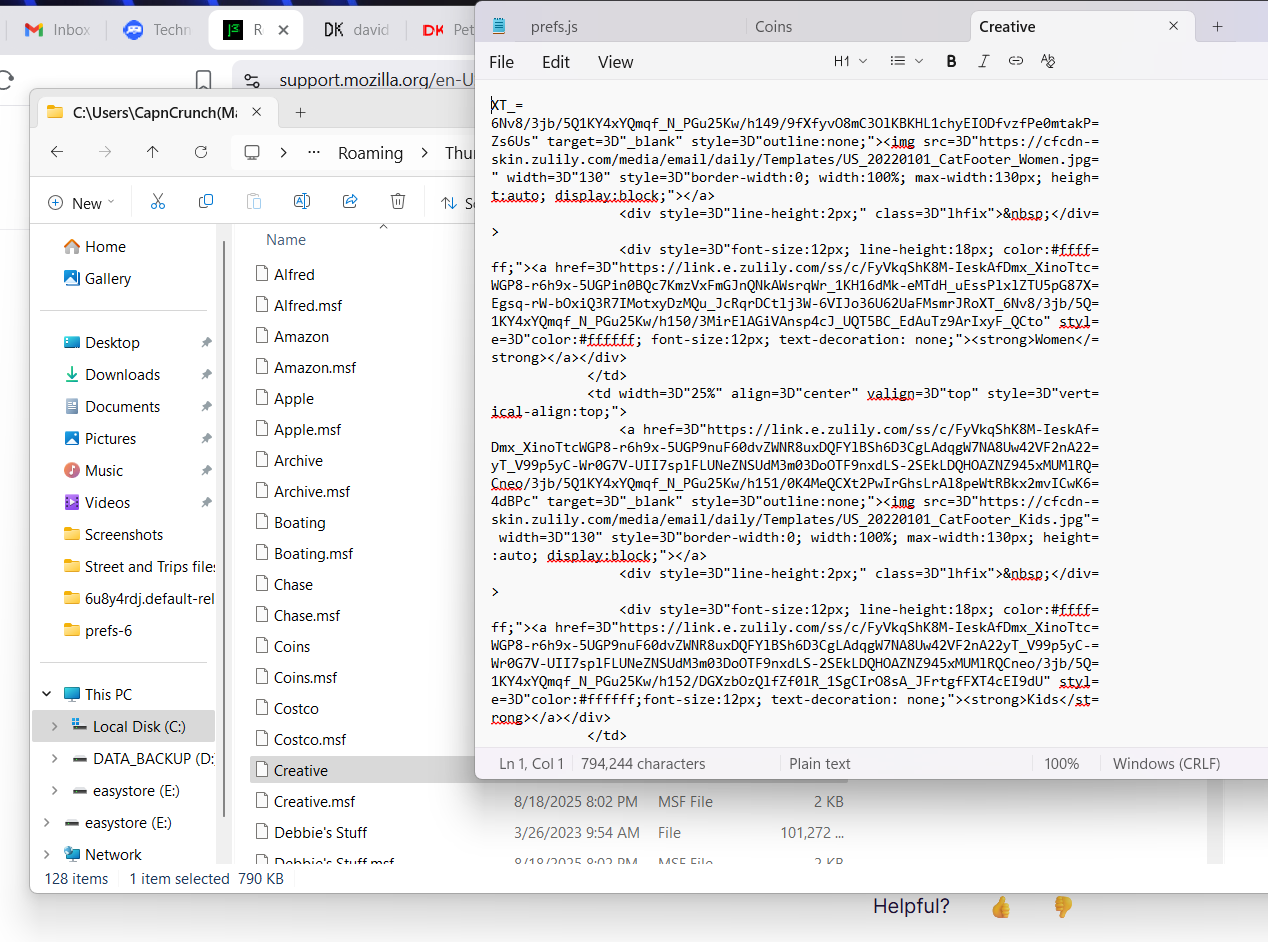Viewport: 1268px width, 942px height.
Task: Click the Cut scissors icon in Explorer
Action: click(157, 202)
